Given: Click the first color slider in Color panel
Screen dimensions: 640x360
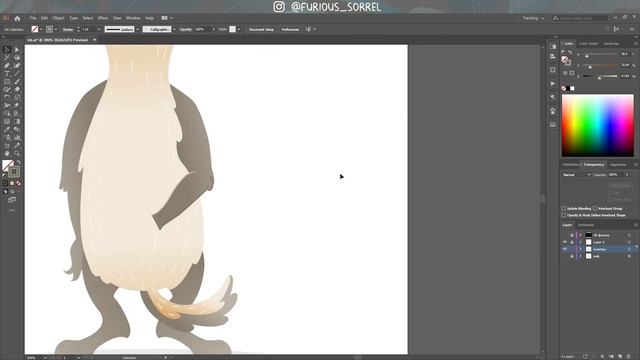Looking at the screenshot, I should [600, 54].
